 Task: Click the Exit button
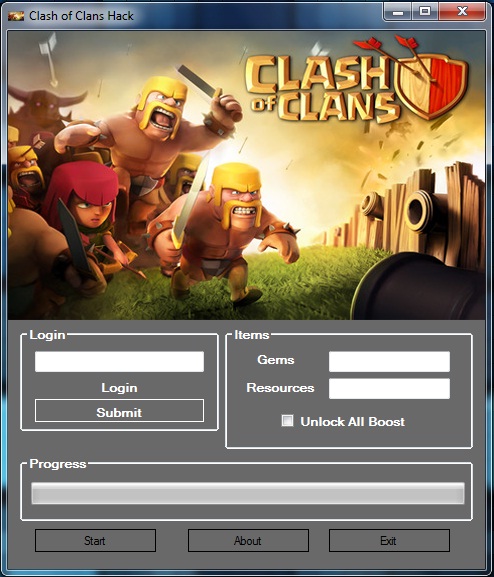click(x=389, y=541)
